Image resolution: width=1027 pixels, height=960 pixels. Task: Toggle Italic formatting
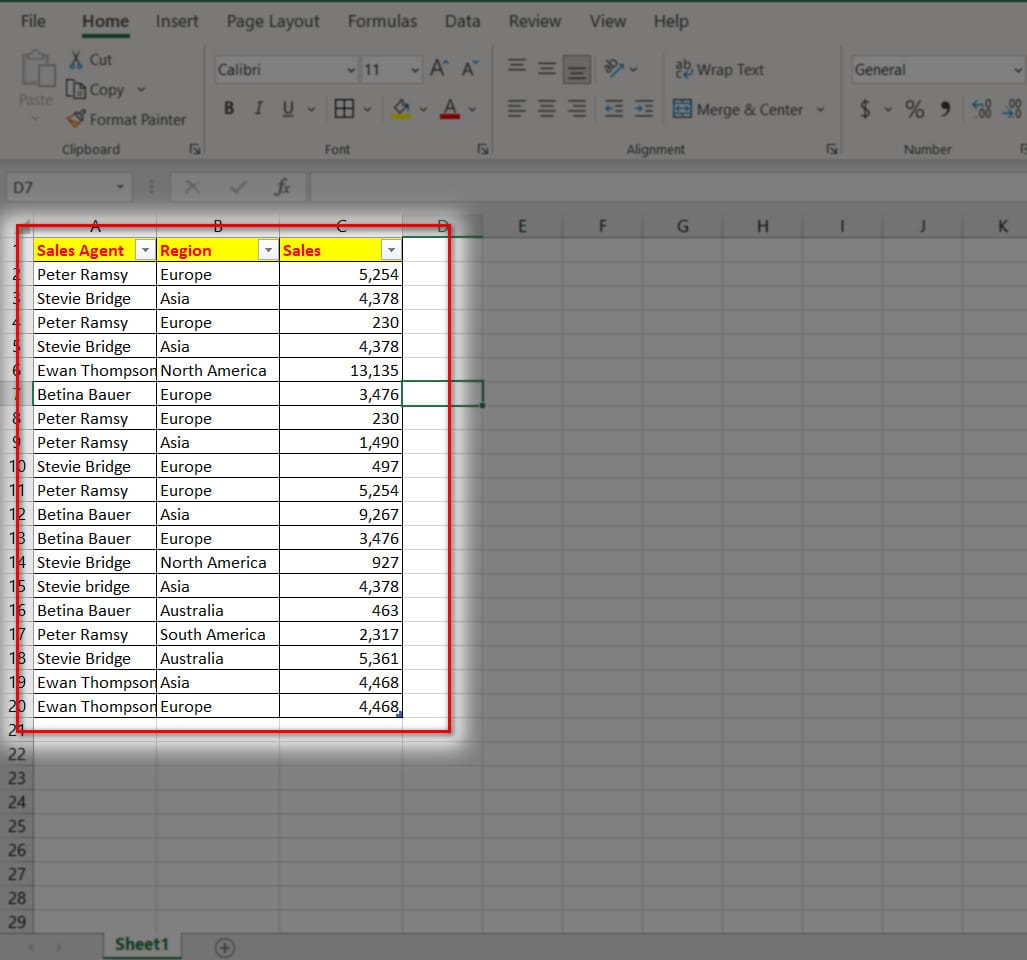pyautogui.click(x=258, y=109)
